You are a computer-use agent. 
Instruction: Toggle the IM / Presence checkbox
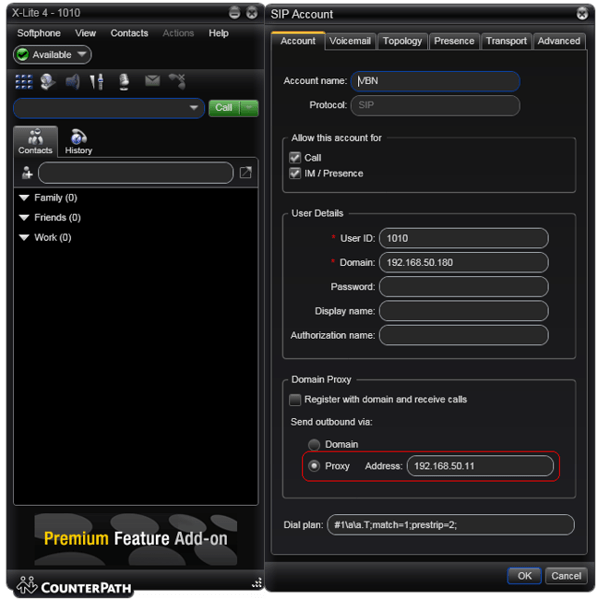tap(295, 173)
